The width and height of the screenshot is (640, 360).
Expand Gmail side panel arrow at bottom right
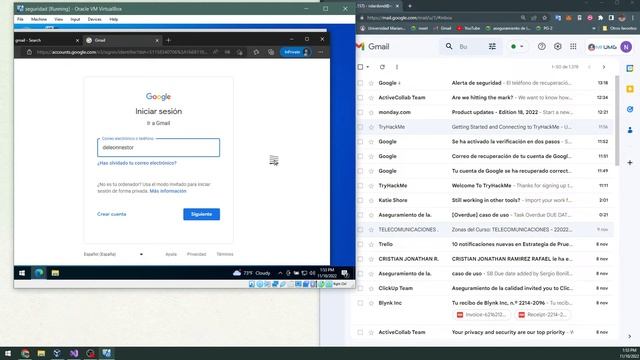coord(630,336)
